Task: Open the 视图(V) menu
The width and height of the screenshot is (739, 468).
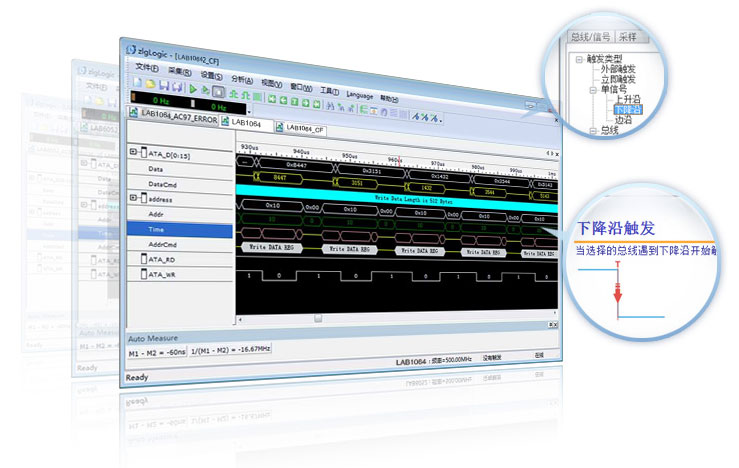Action: coord(271,83)
